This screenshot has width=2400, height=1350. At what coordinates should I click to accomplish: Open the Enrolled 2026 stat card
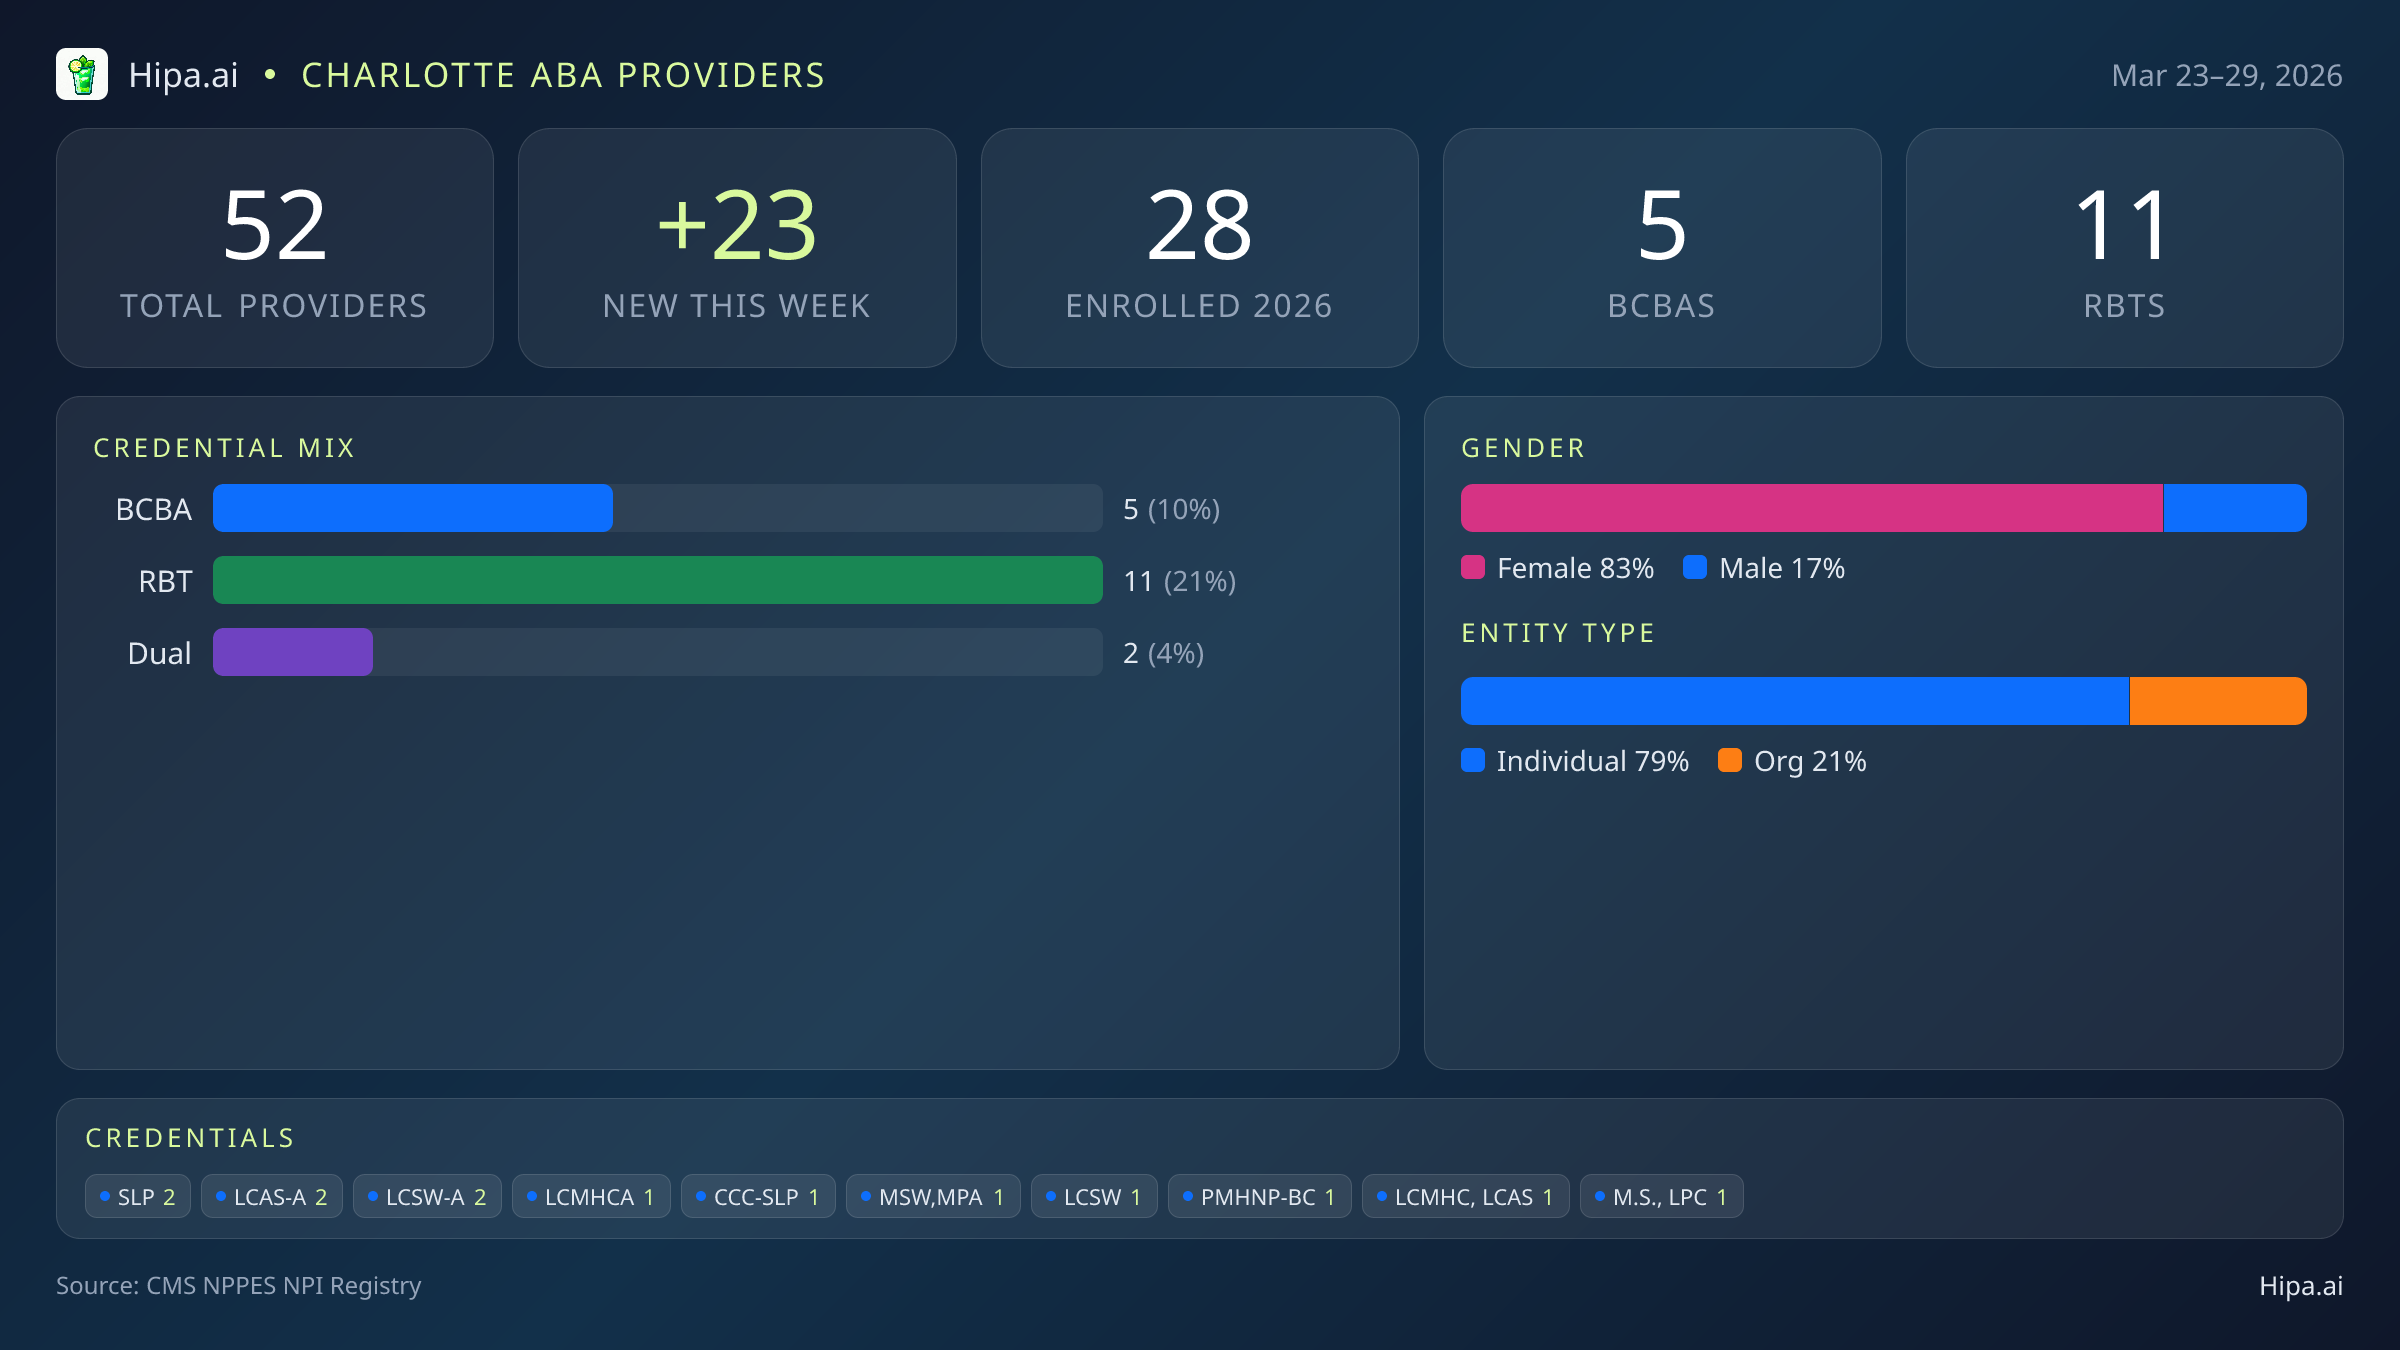coord(1200,247)
